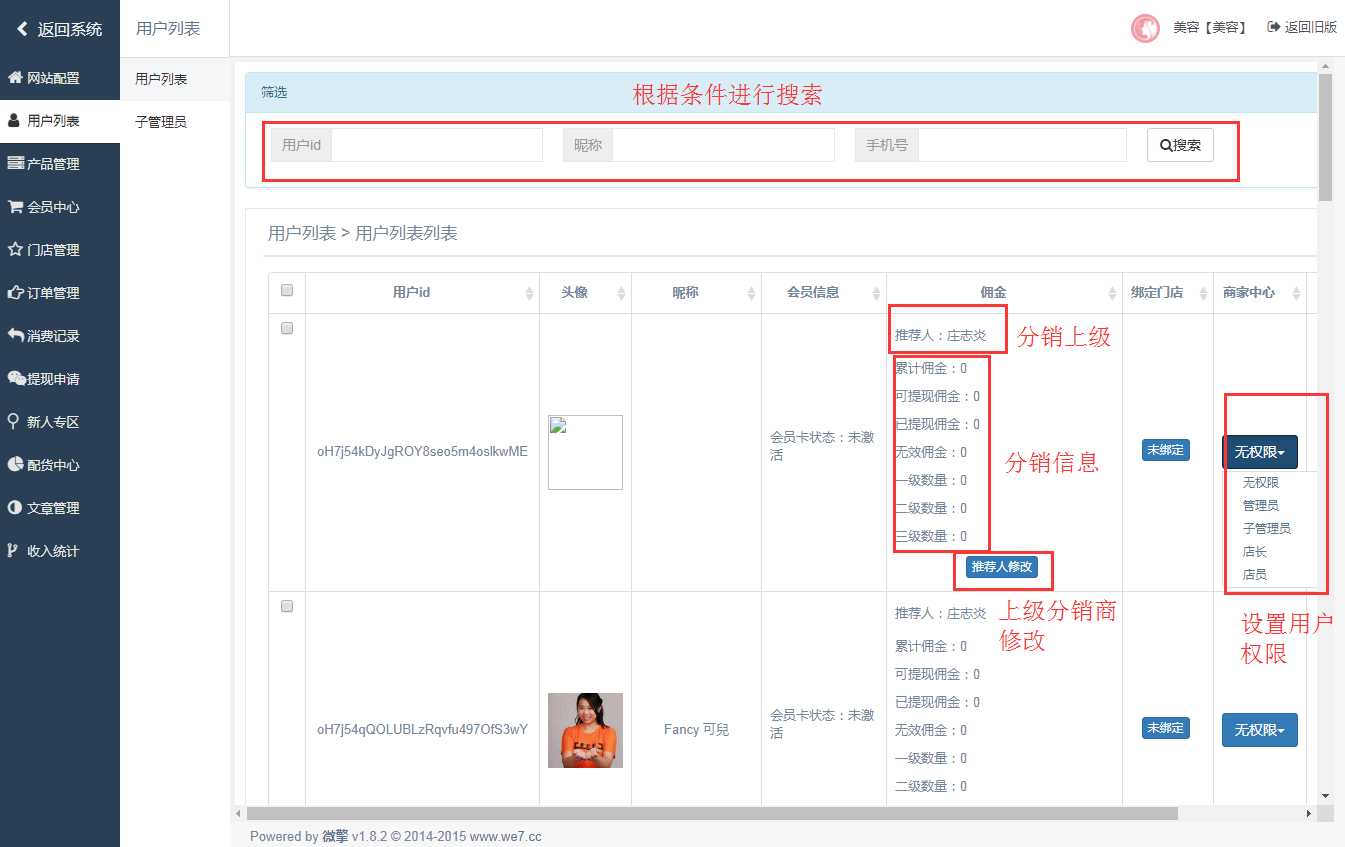Choose 管理员 from the open permission menu
This screenshot has height=847, width=1345.
pyautogui.click(x=1260, y=505)
